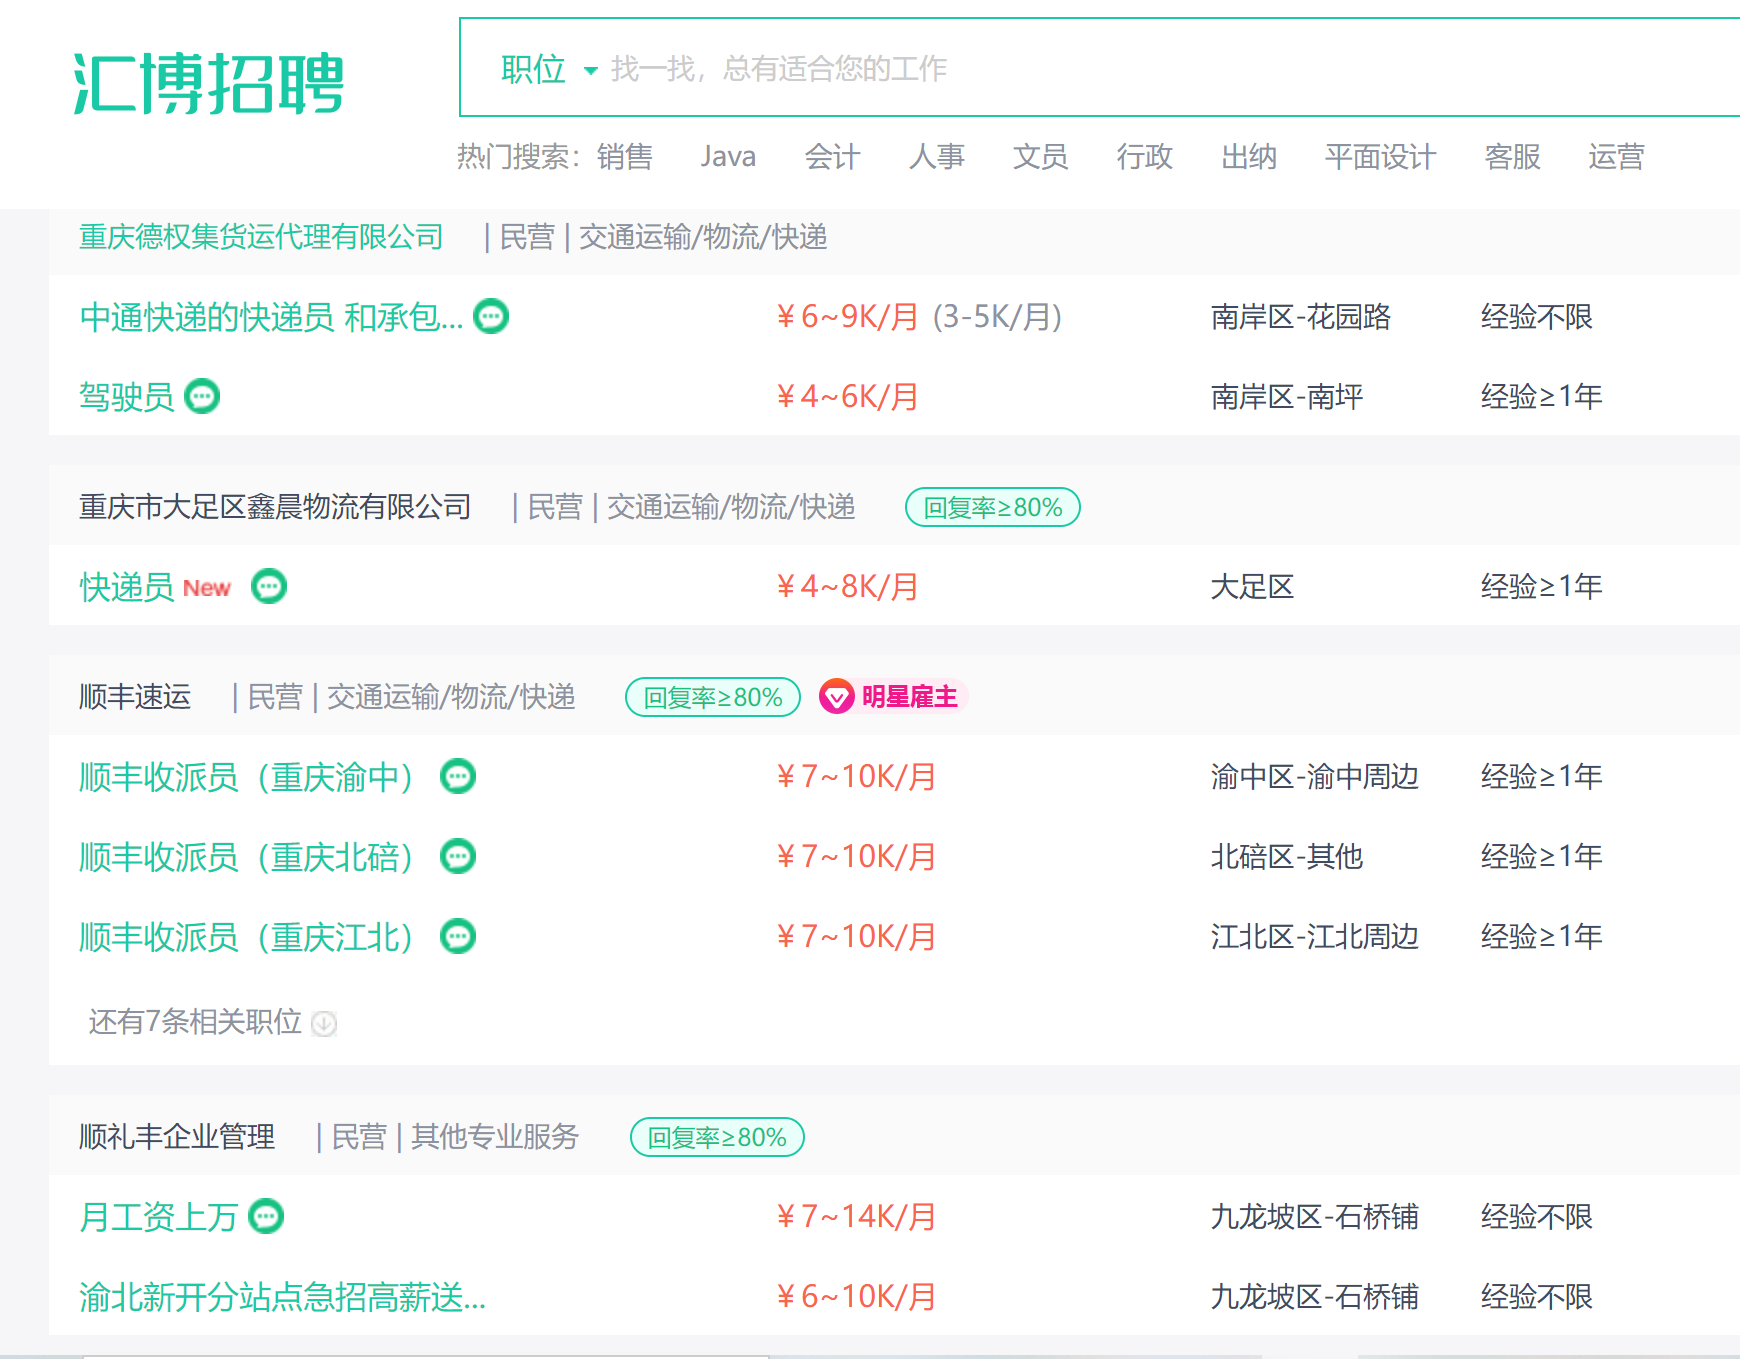Open chat icon beside 快递员 New job
Screen dimensions: 1740x1359
click(269, 587)
